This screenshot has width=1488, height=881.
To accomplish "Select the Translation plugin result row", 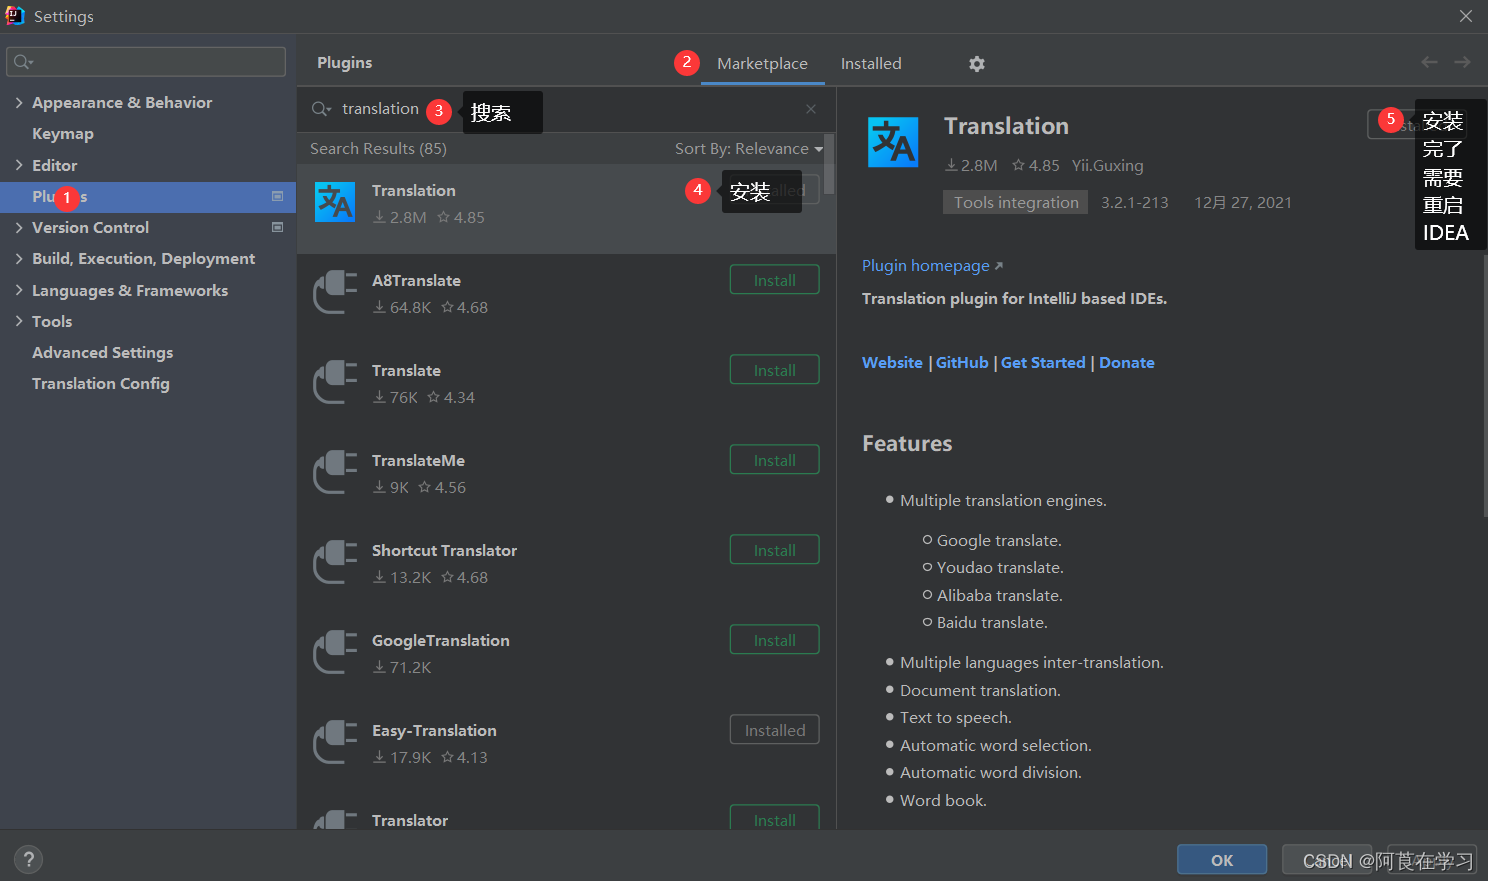I will [x=566, y=209].
